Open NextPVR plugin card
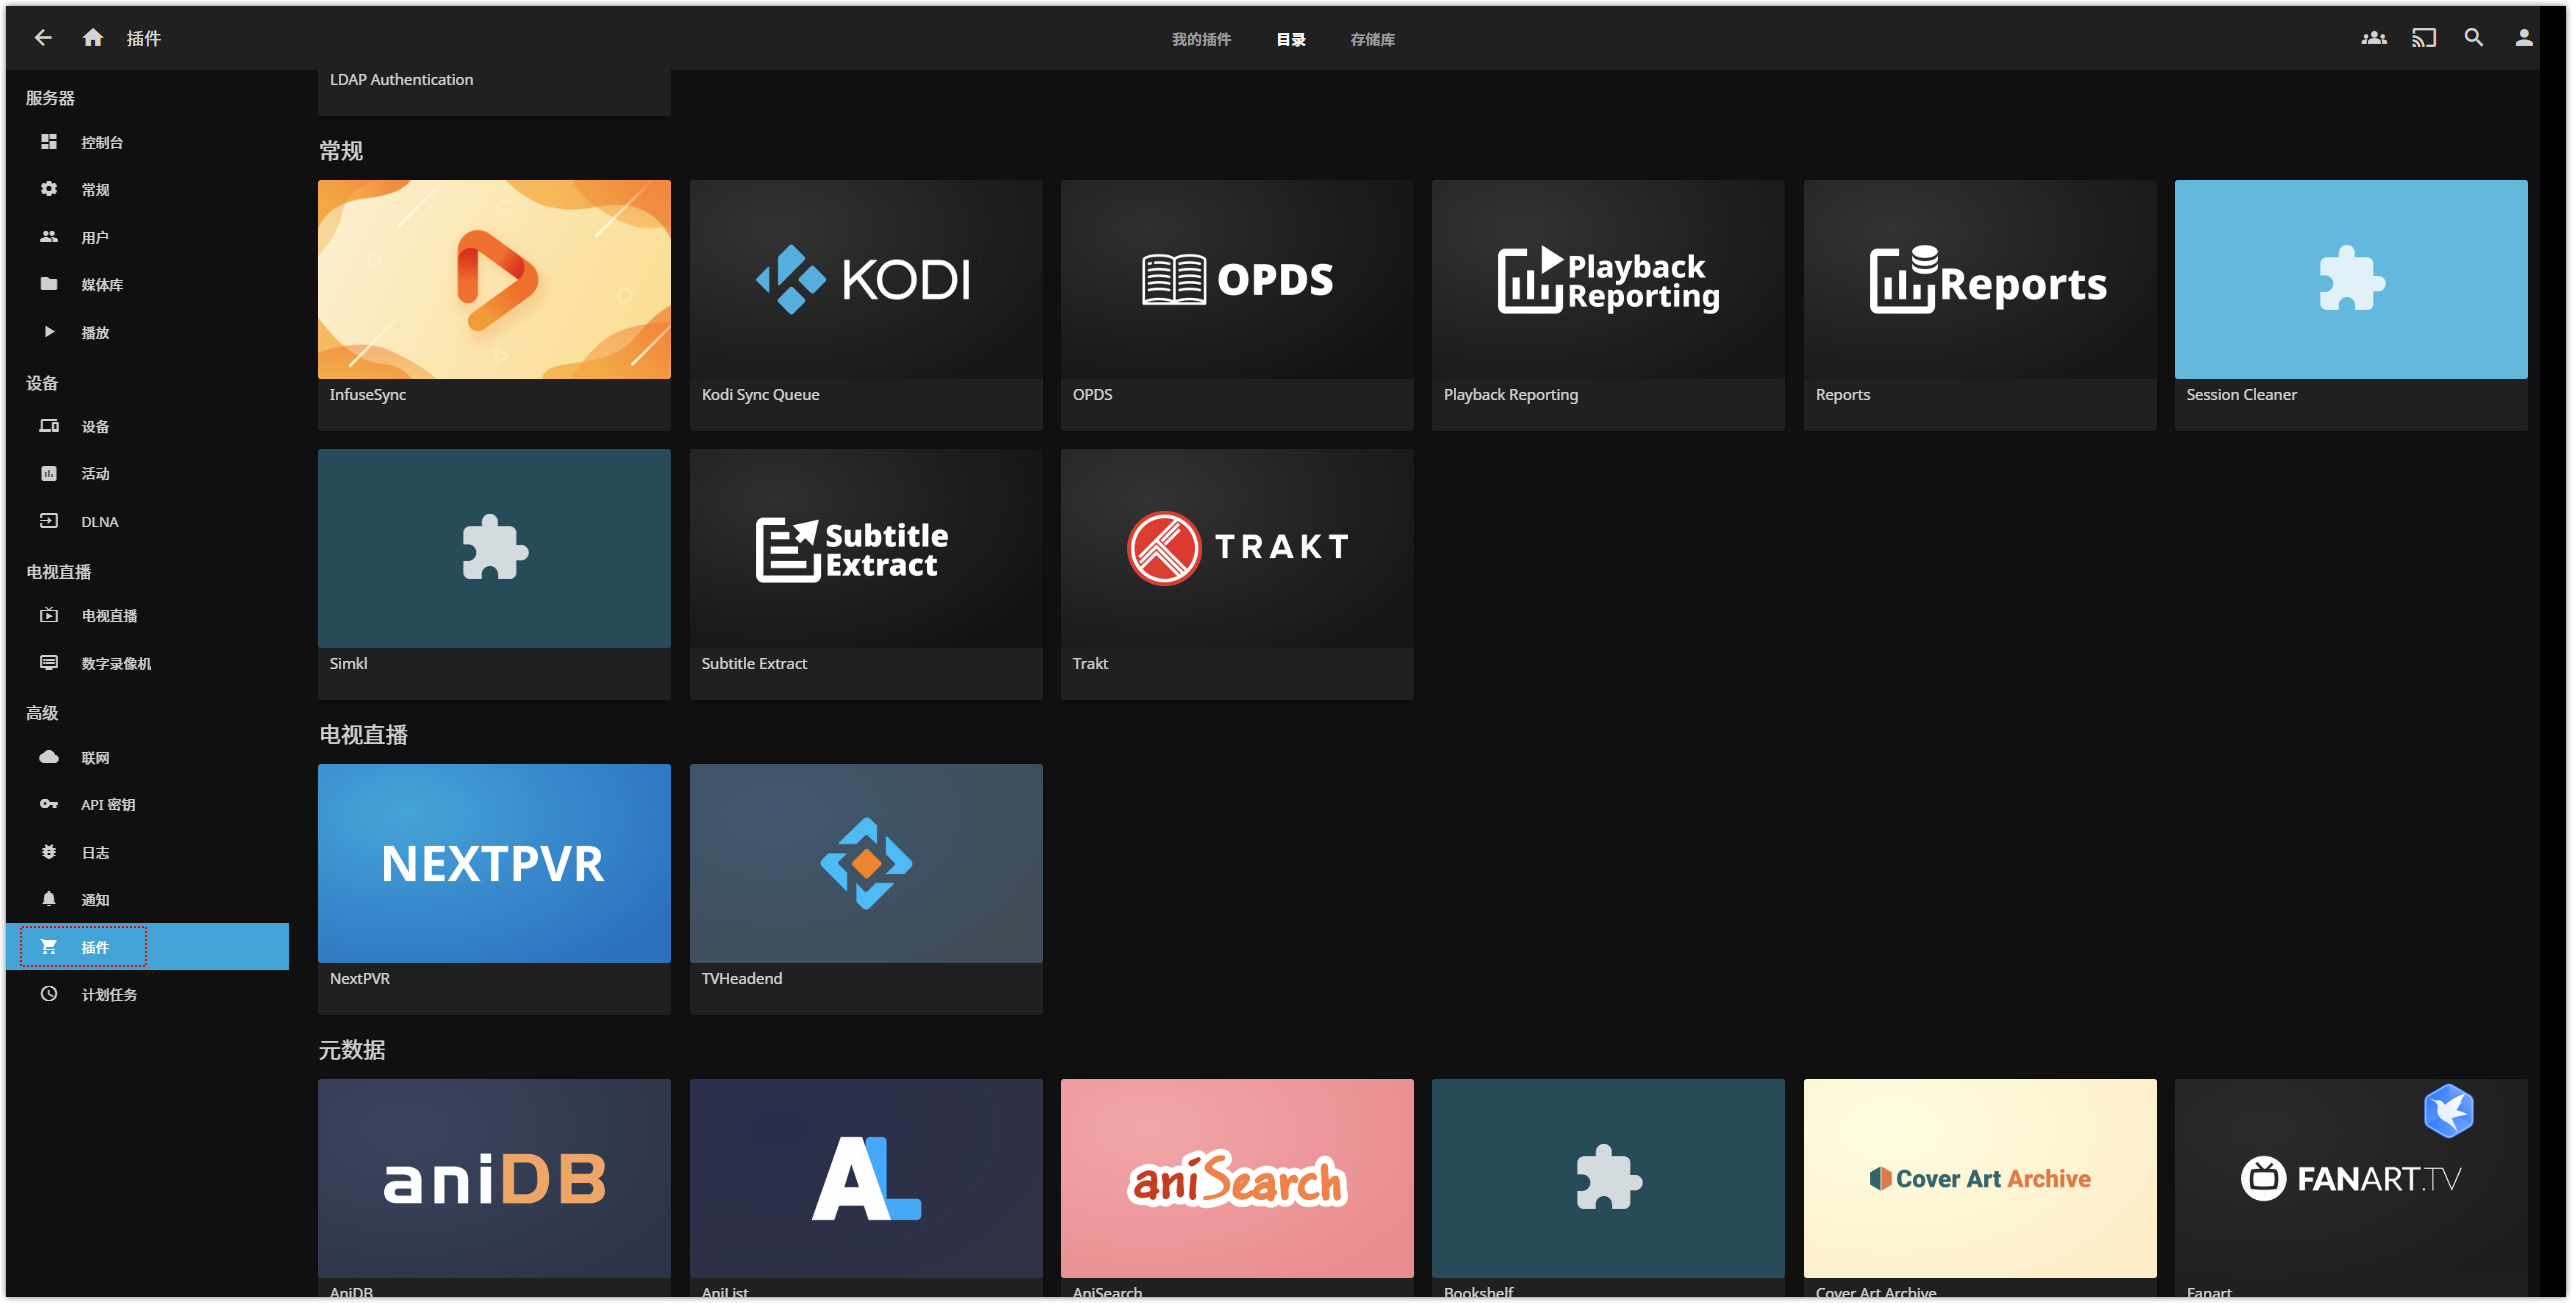This screenshot has width=2572, height=1303. [x=494, y=889]
